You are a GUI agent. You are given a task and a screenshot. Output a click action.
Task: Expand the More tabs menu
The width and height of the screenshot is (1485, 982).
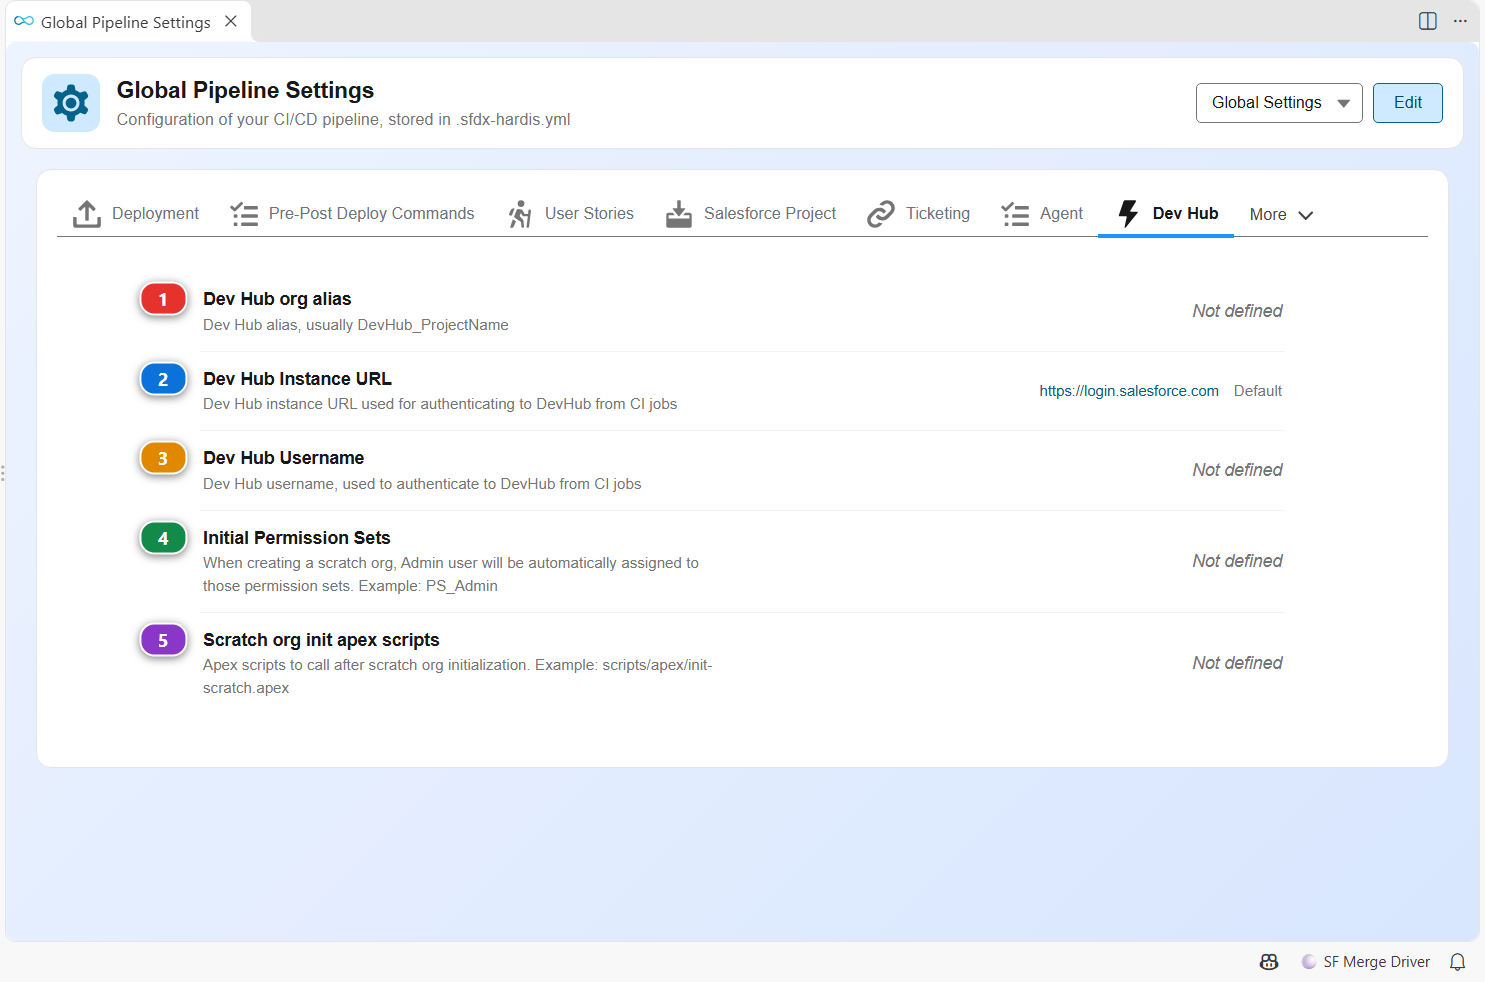[x=1281, y=214]
